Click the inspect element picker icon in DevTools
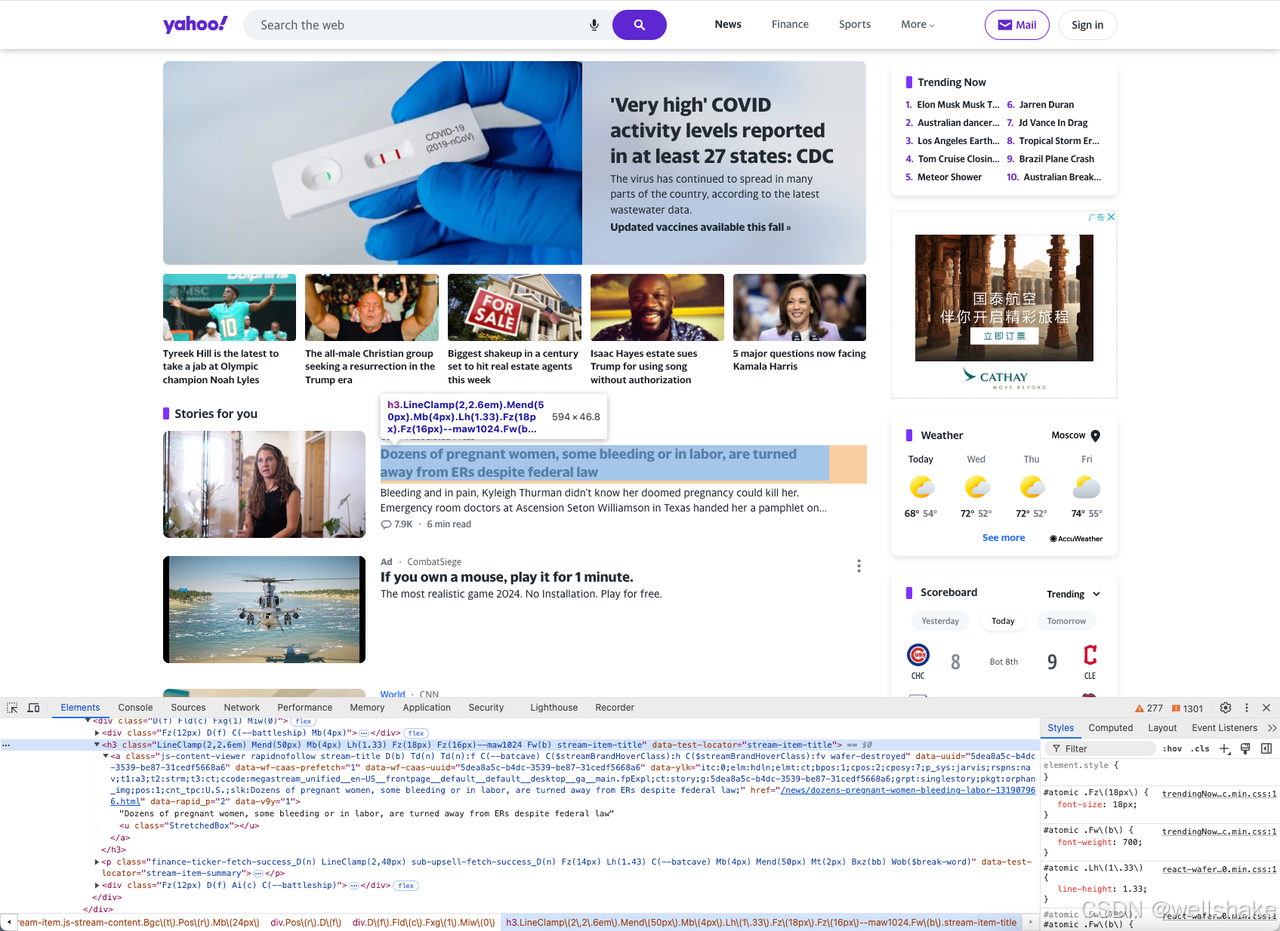This screenshot has width=1280, height=931. point(12,707)
